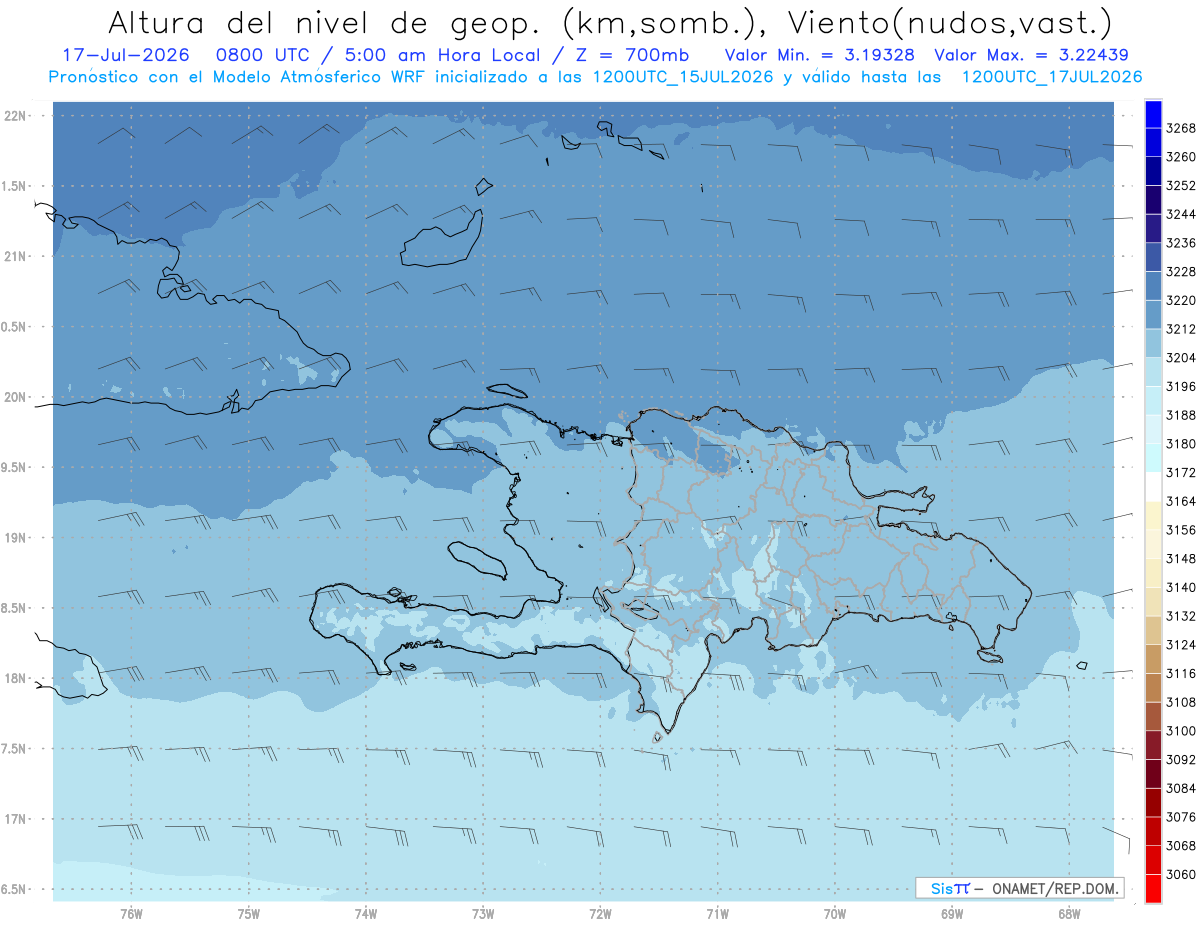The height and width of the screenshot is (927, 1200).
Task: Click the '0.5N' latitude label
Action: (15, 327)
